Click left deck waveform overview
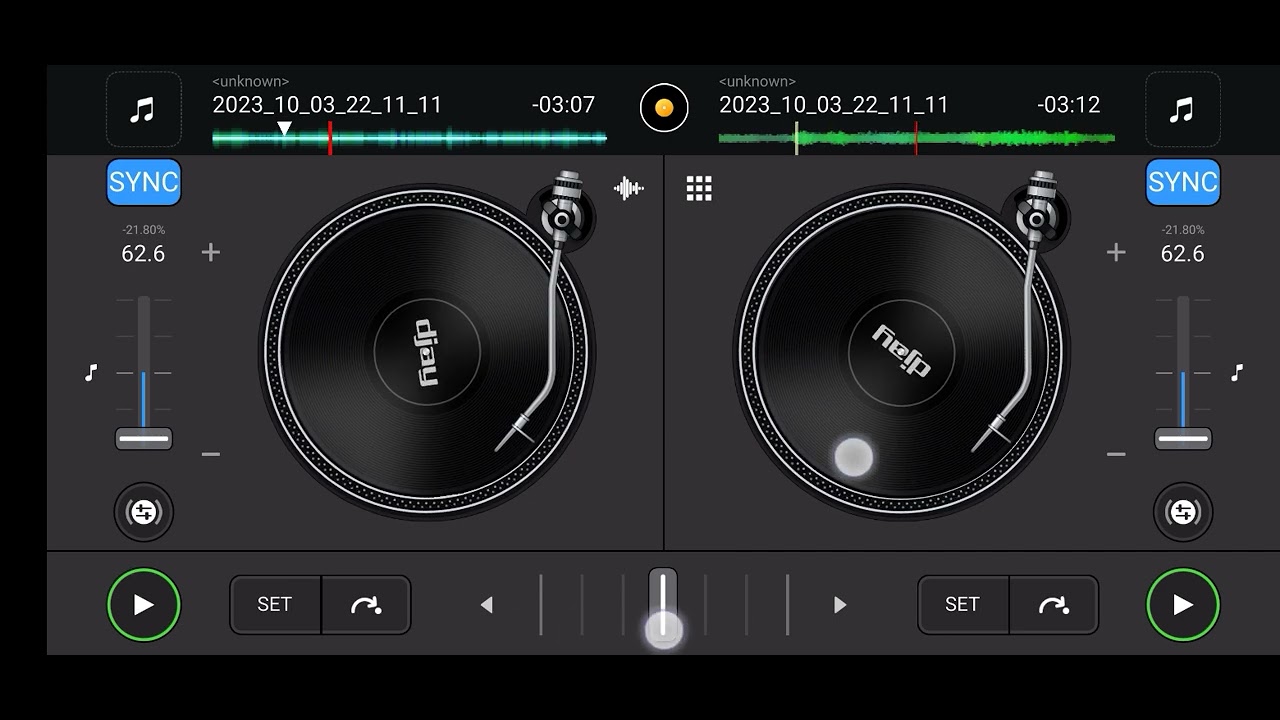 click(410, 138)
